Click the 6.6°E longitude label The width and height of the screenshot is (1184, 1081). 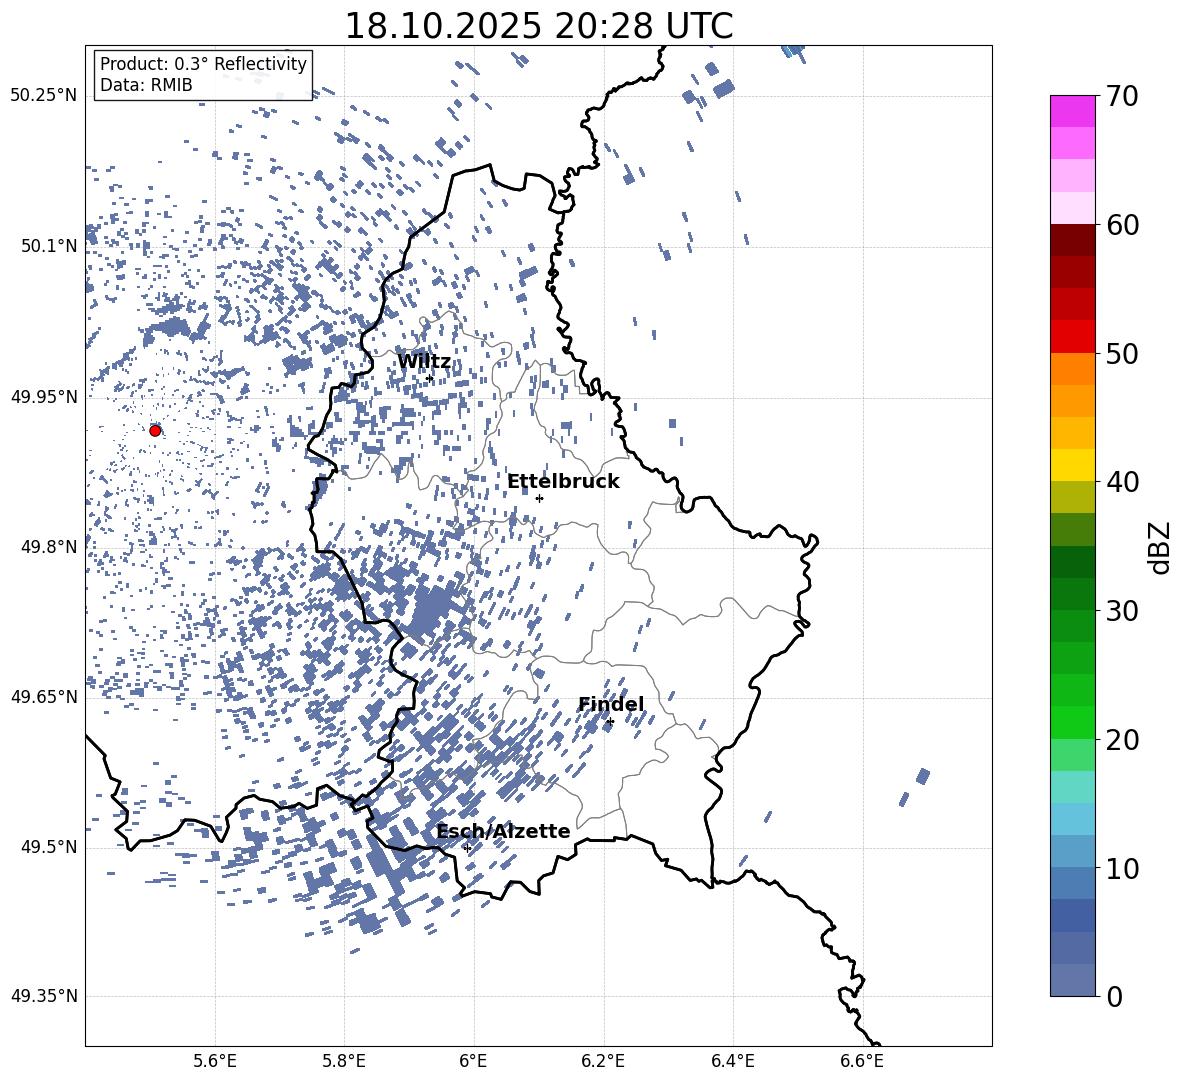click(862, 1061)
